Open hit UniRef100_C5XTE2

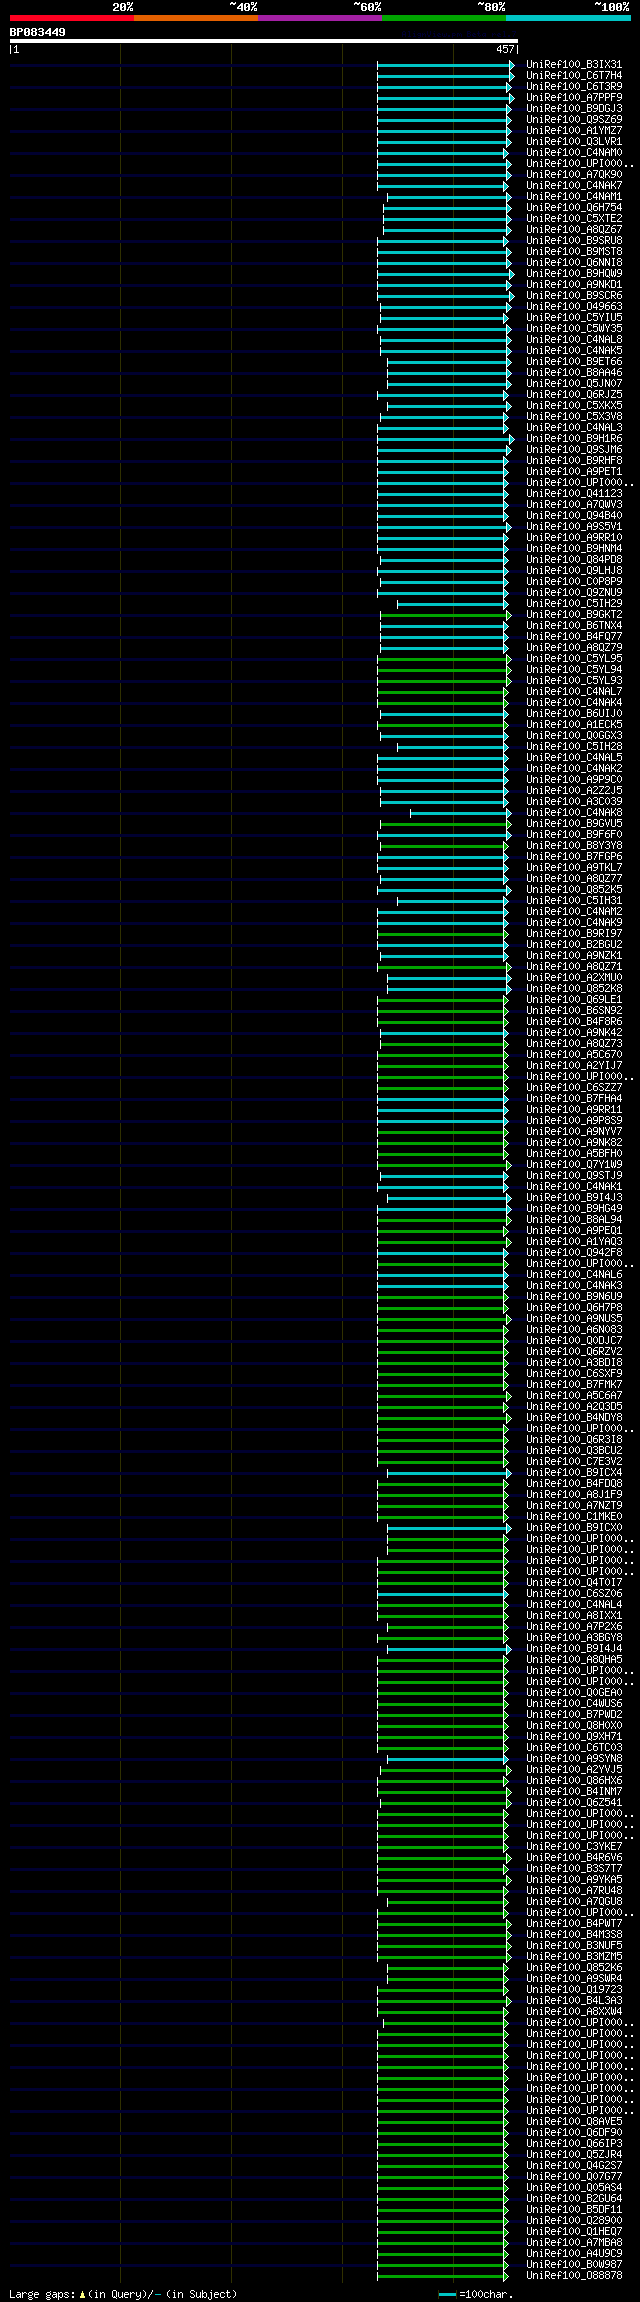(574, 219)
